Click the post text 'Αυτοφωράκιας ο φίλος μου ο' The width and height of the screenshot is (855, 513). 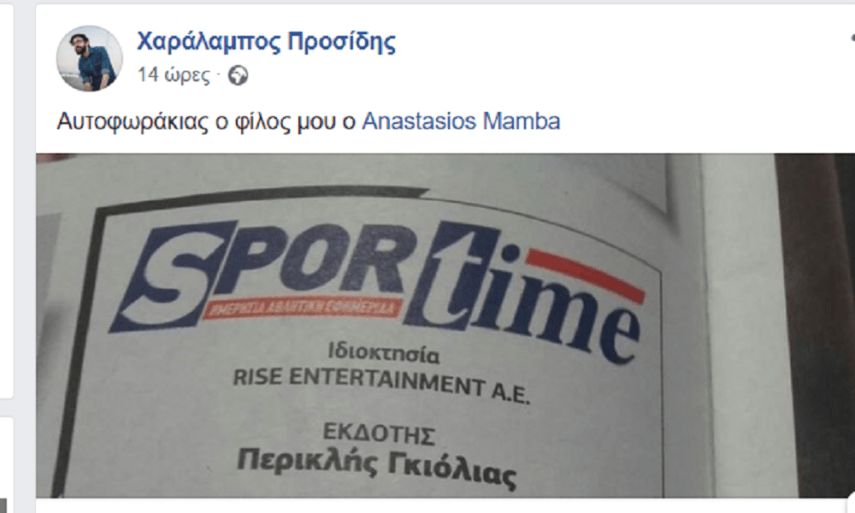tap(207, 121)
